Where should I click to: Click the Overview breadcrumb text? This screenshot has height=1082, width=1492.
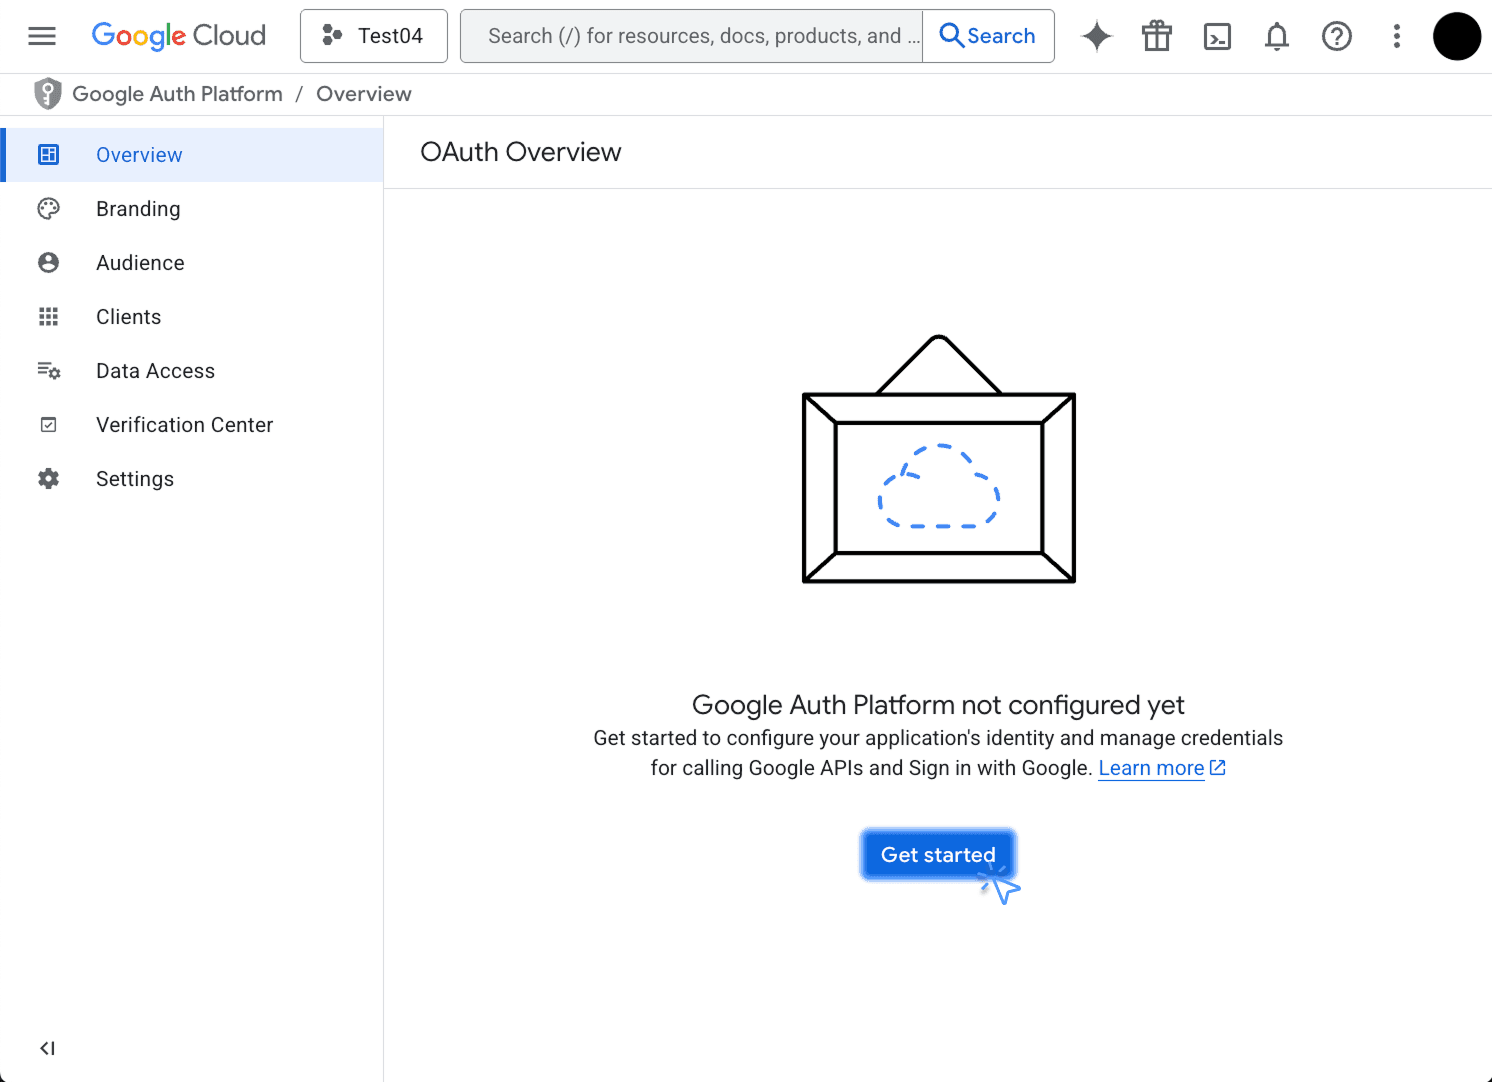tap(364, 94)
